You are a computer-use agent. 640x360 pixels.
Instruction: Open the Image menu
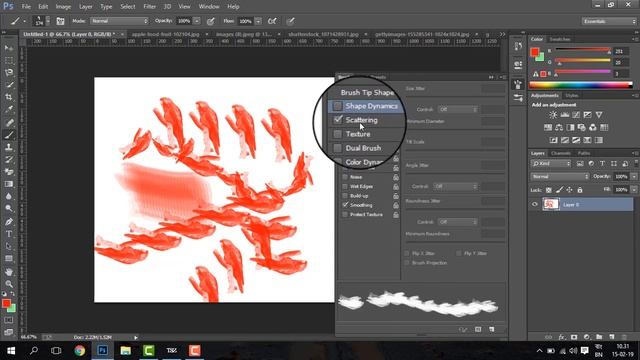point(63,7)
